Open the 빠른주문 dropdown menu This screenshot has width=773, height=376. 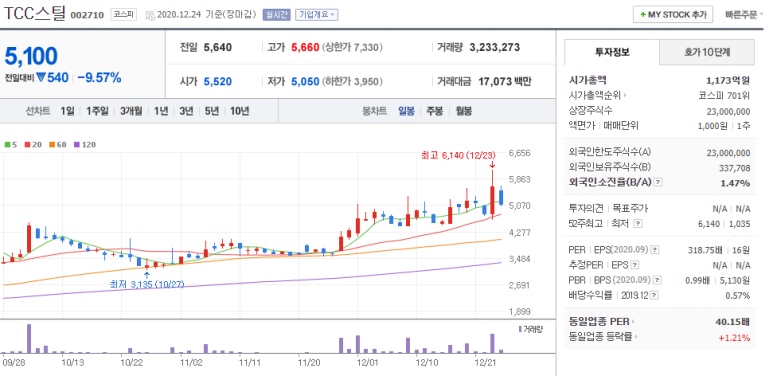(744, 15)
